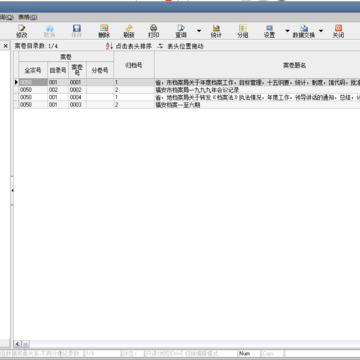This screenshot has width=360, height=360.
Task: Click the 案卷 group header
Action: (66, 57)
